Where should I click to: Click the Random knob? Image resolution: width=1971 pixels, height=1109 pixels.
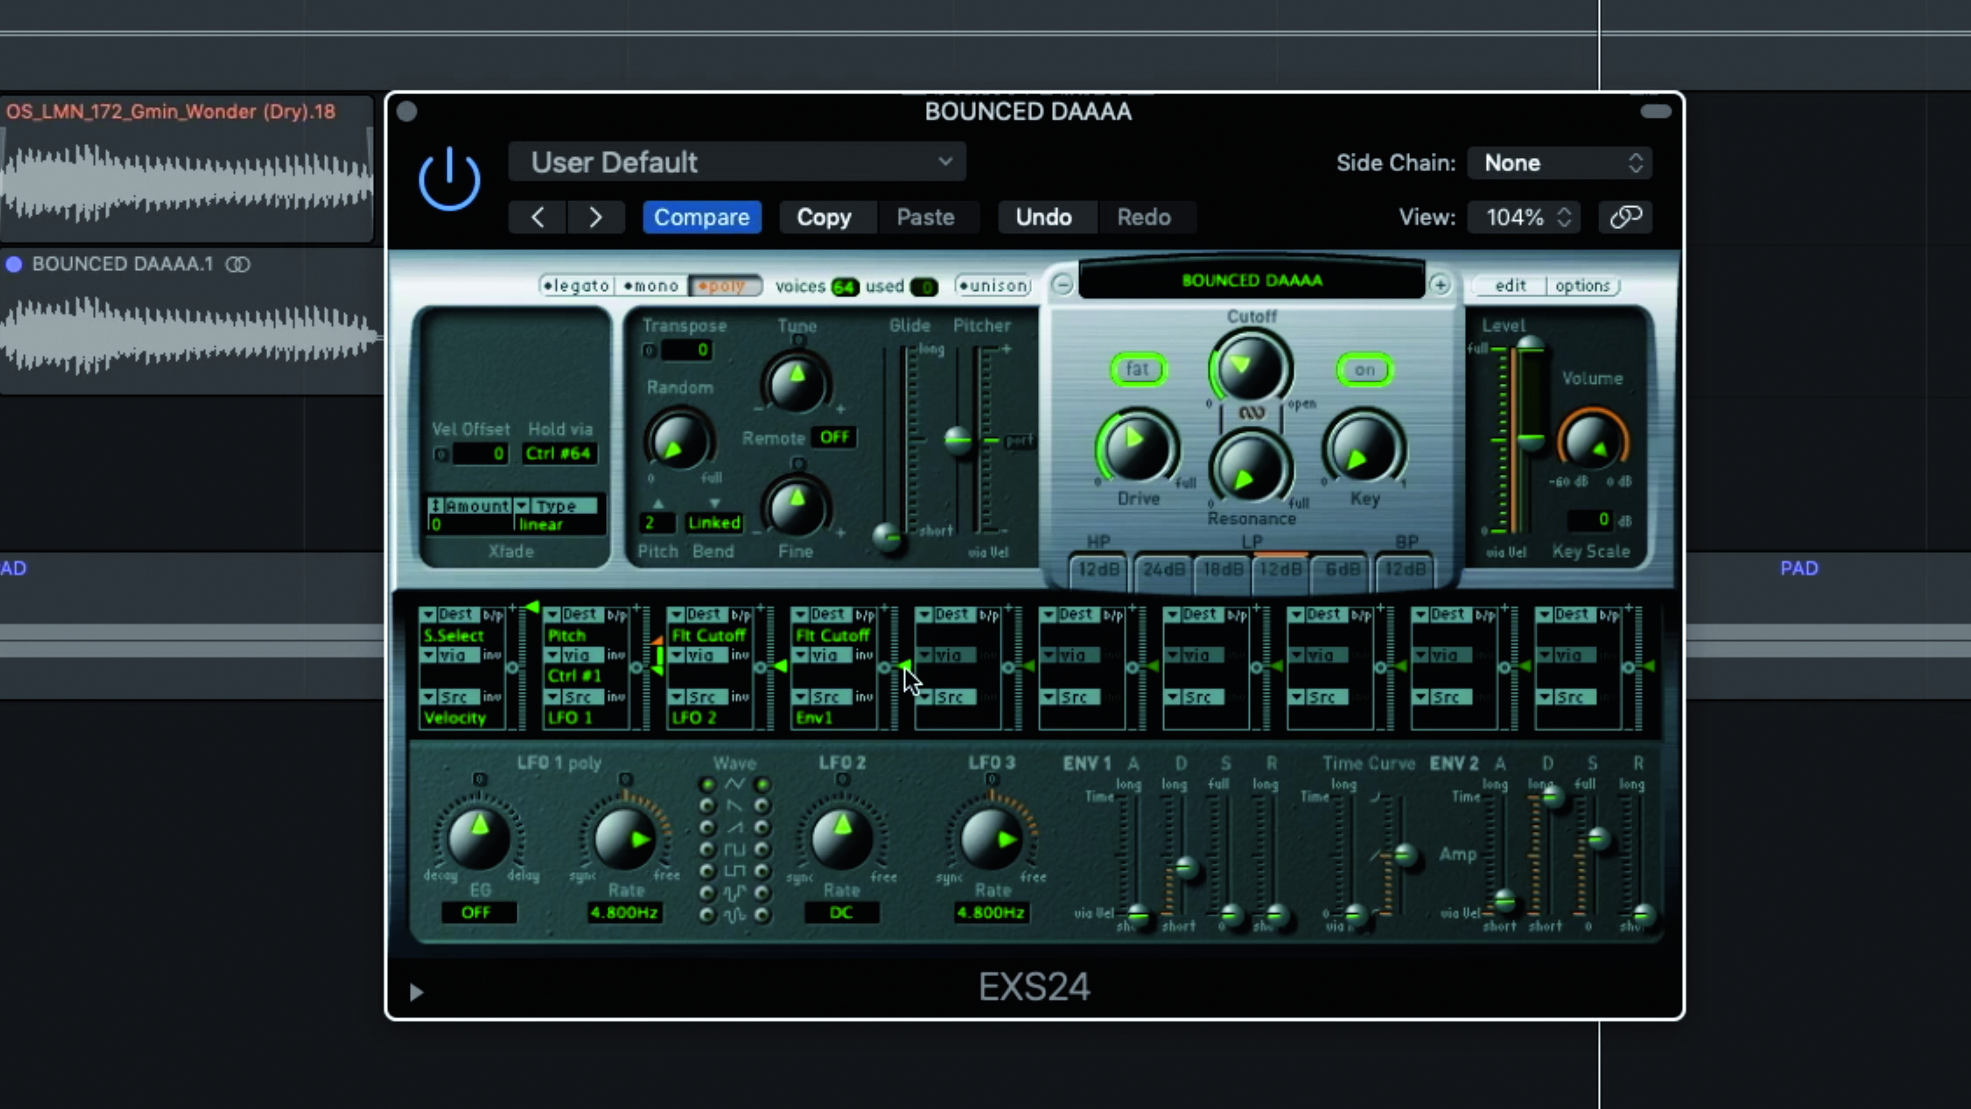pyautogui.click(x=678, y=441)
